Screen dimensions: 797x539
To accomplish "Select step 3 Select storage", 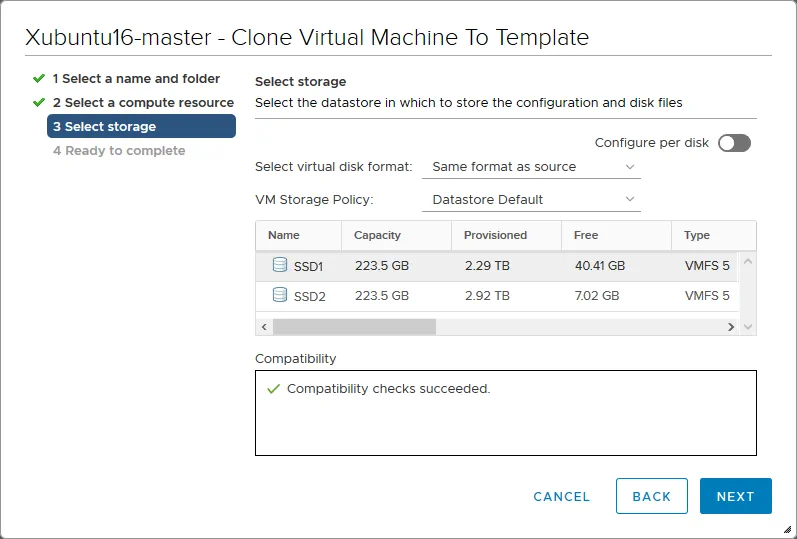I will tap(141, 126).
